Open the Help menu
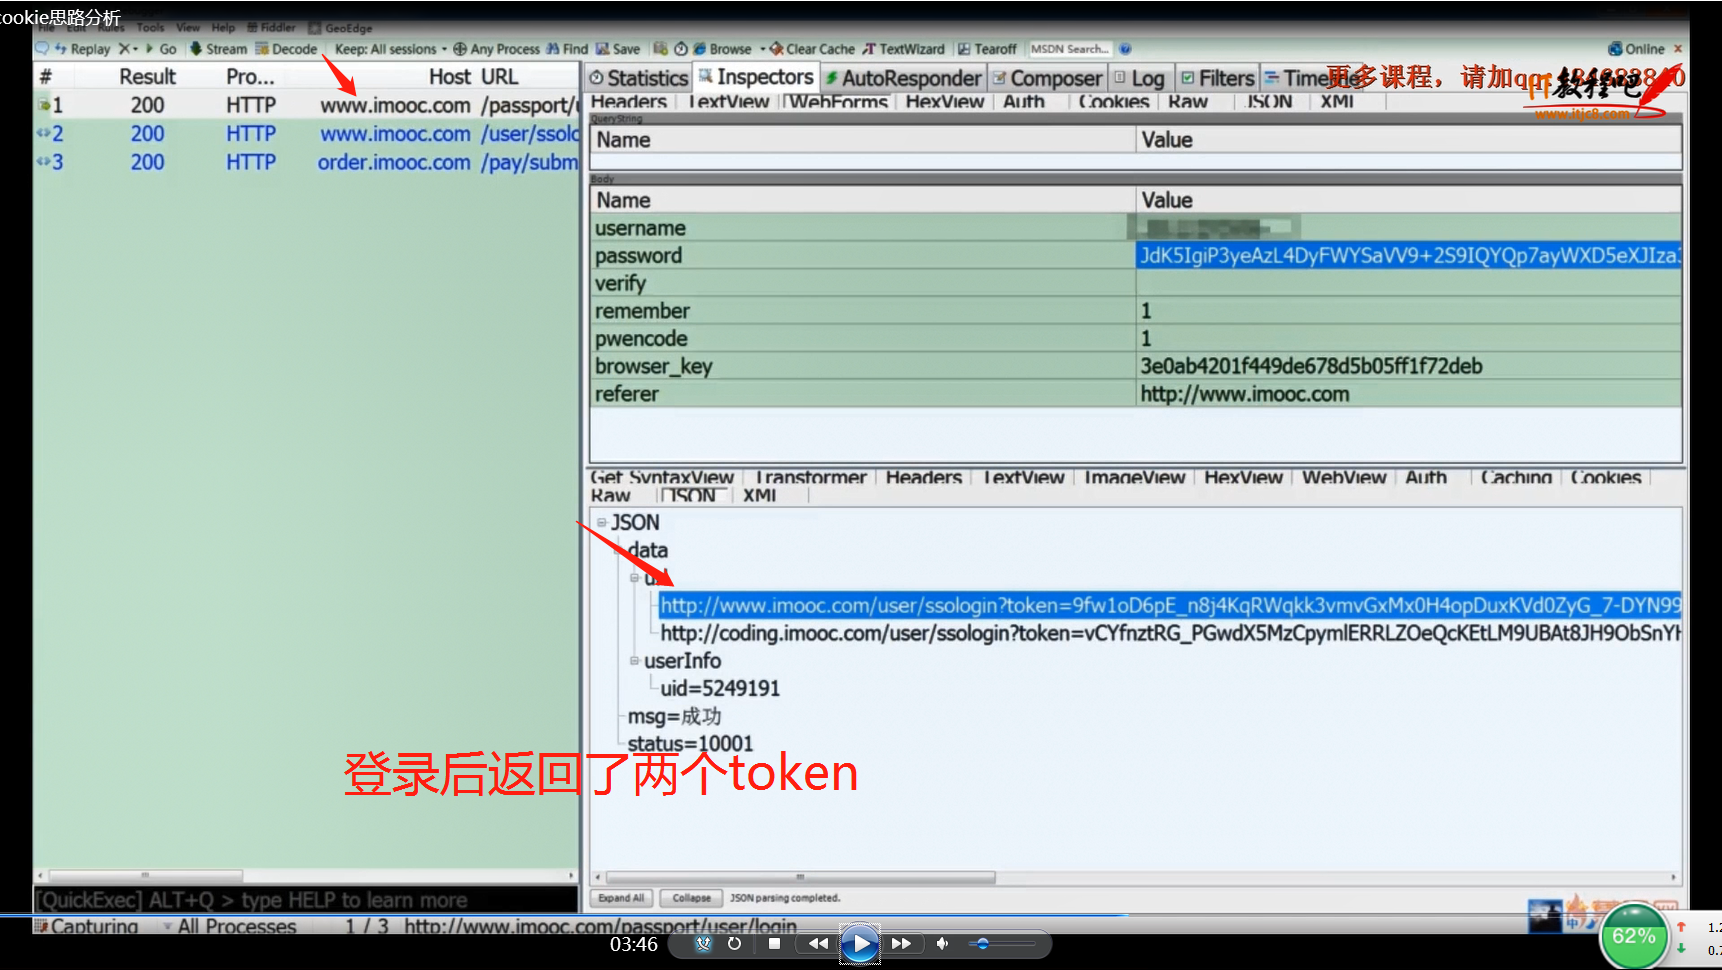Viewport: 1722px width, 970px height. point(223,28)
